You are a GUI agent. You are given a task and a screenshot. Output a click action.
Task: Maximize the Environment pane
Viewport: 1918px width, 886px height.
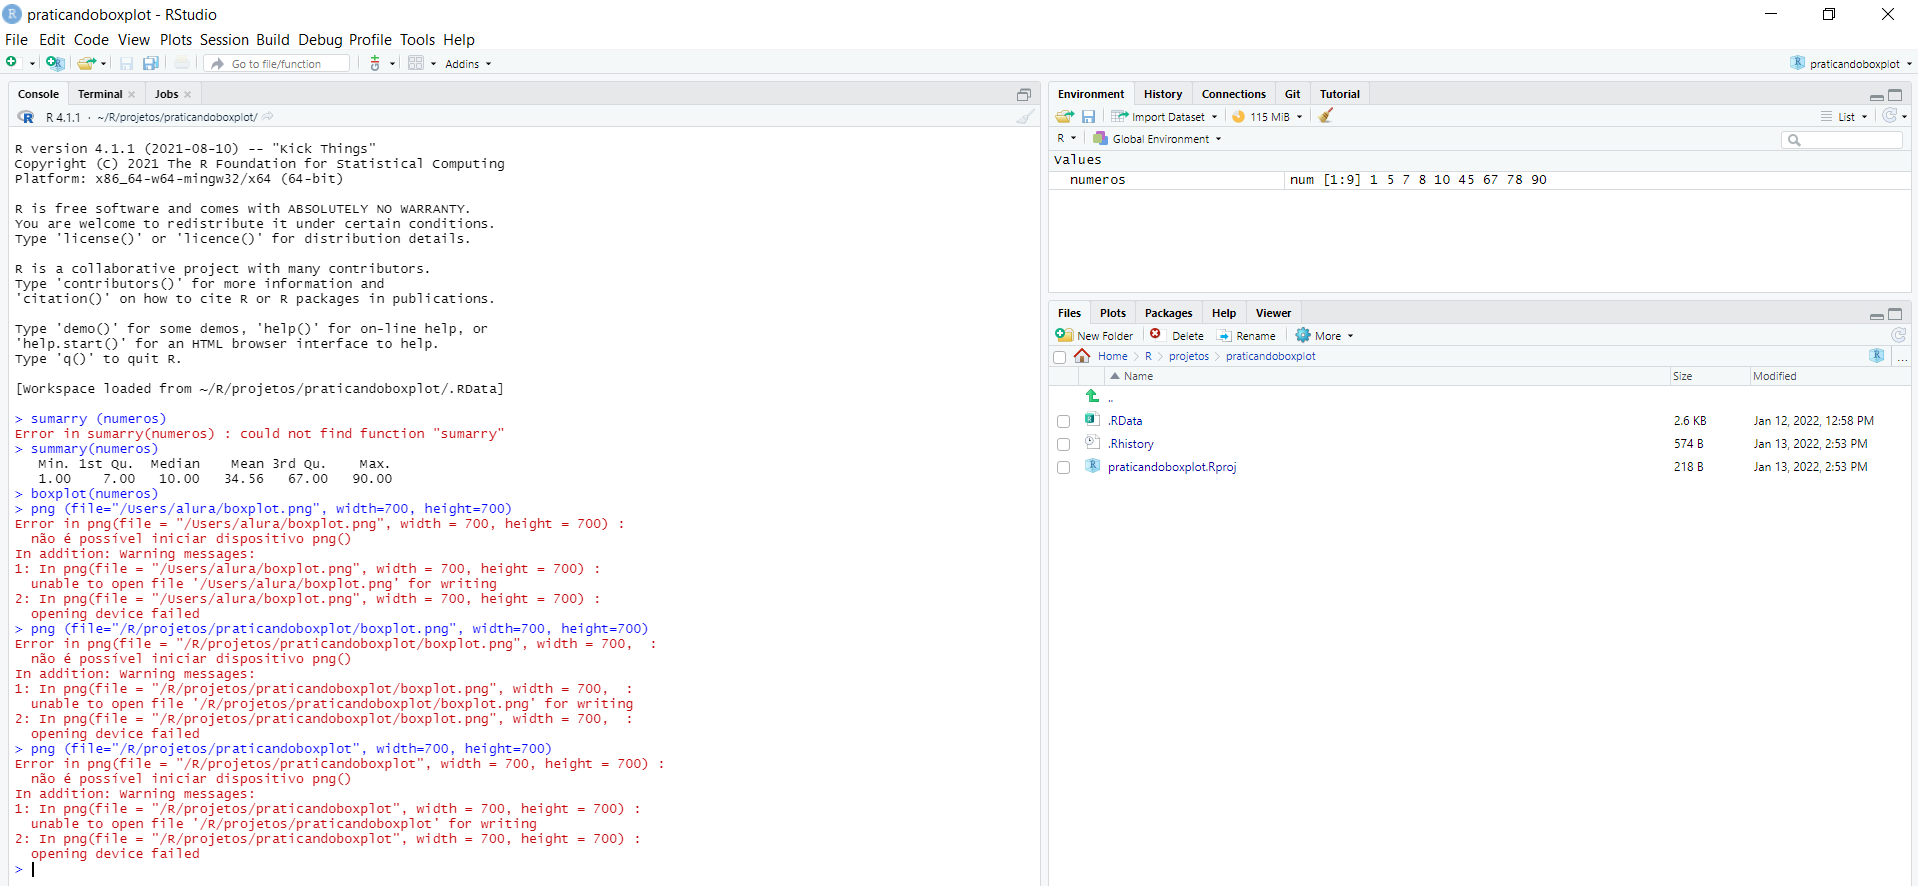coord(1895,95)
